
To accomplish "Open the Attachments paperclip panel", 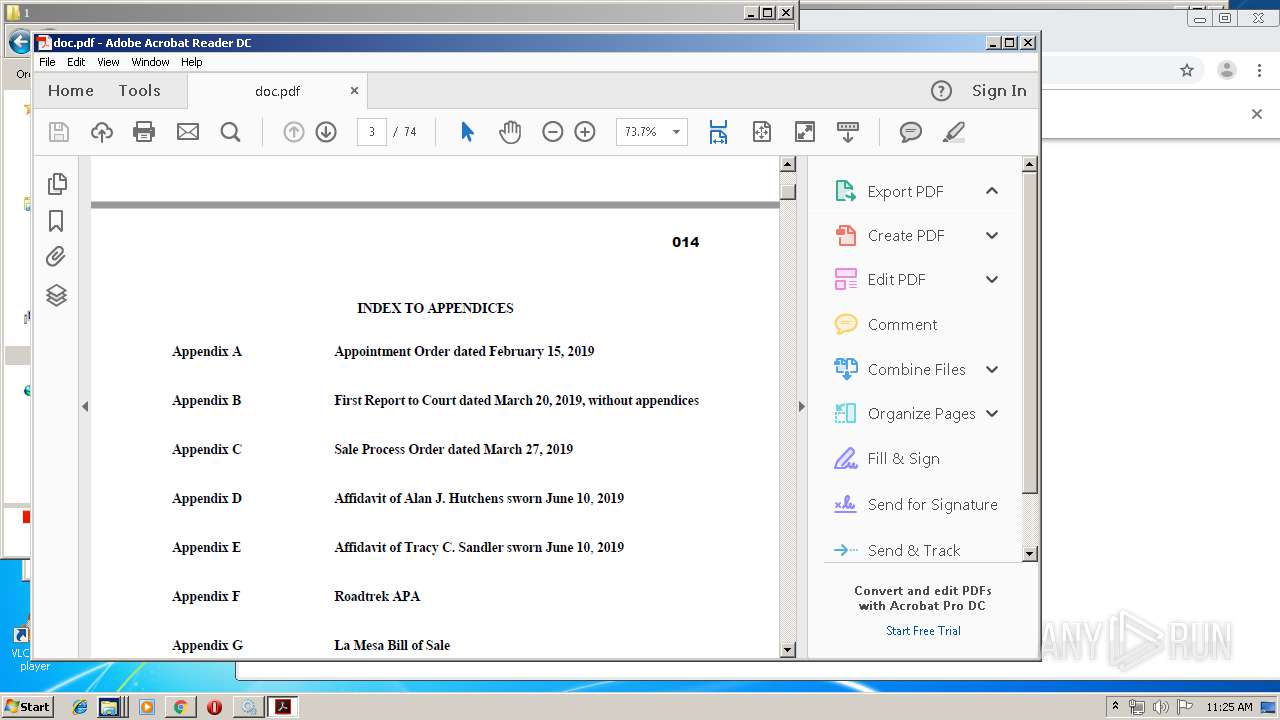I will [57, 257].
